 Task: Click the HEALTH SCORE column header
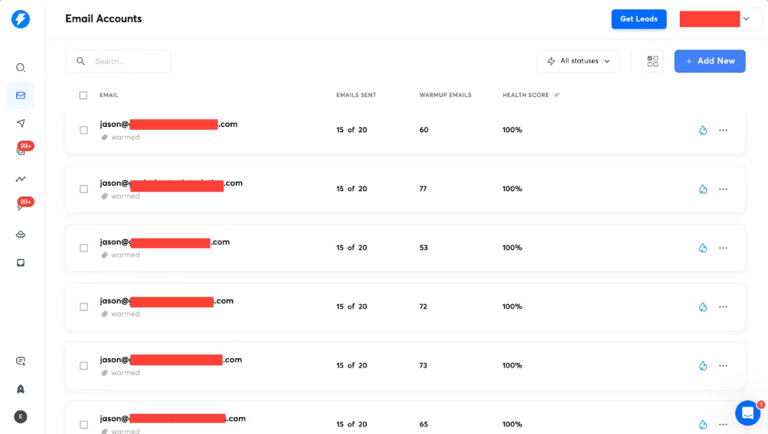tap(526, 95)
